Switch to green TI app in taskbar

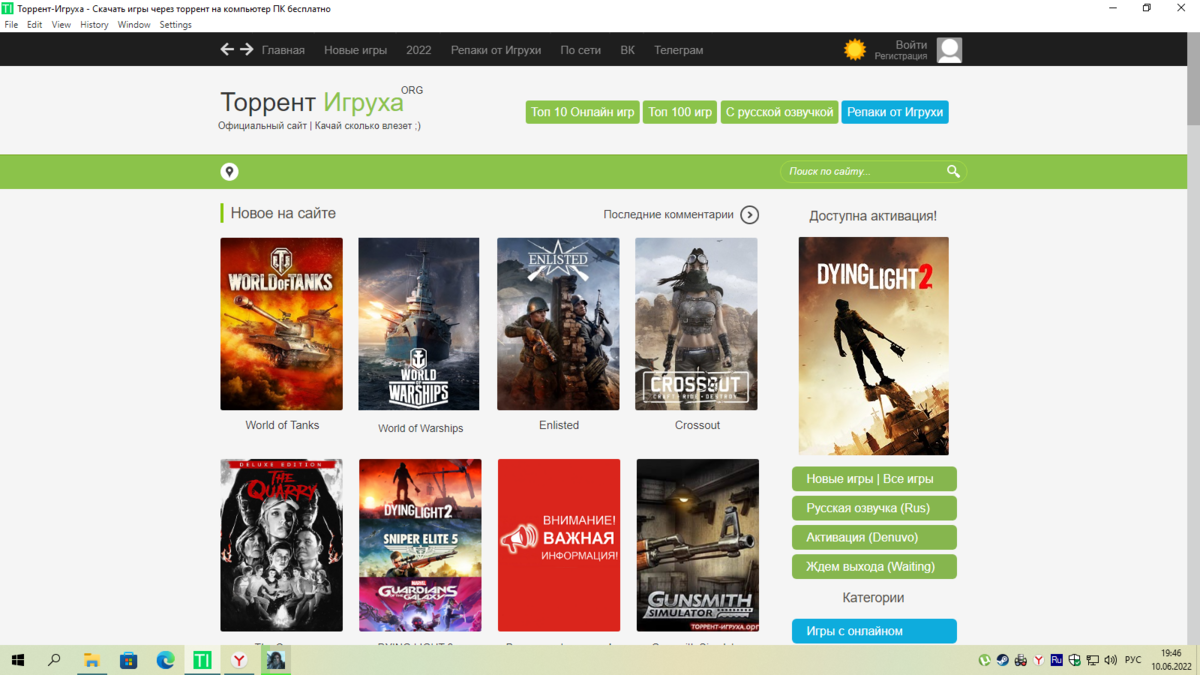point(202,660)
